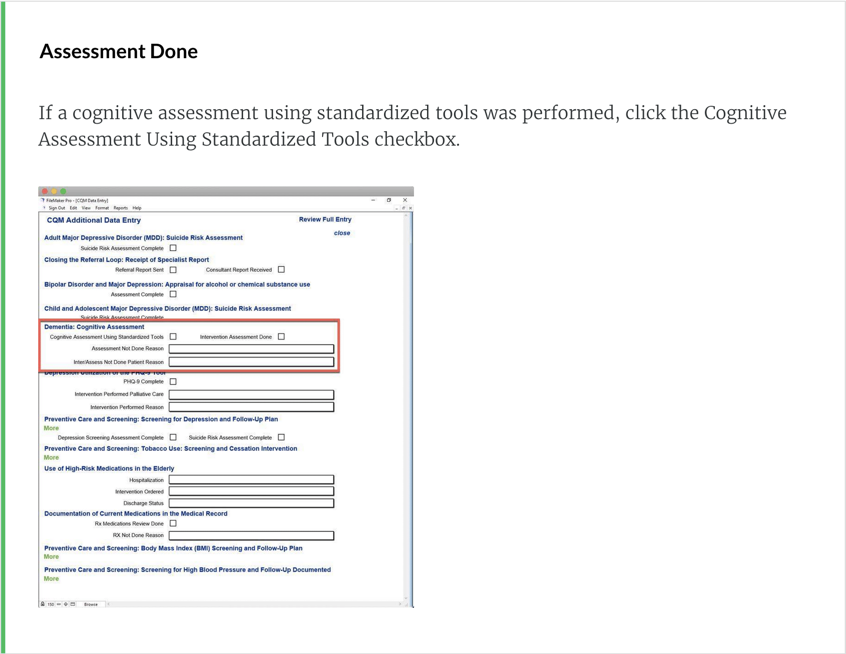Tick Rx Medications Review Done checkbox
This screenshot has width=846, height=654.
click(x=173, y=523)
